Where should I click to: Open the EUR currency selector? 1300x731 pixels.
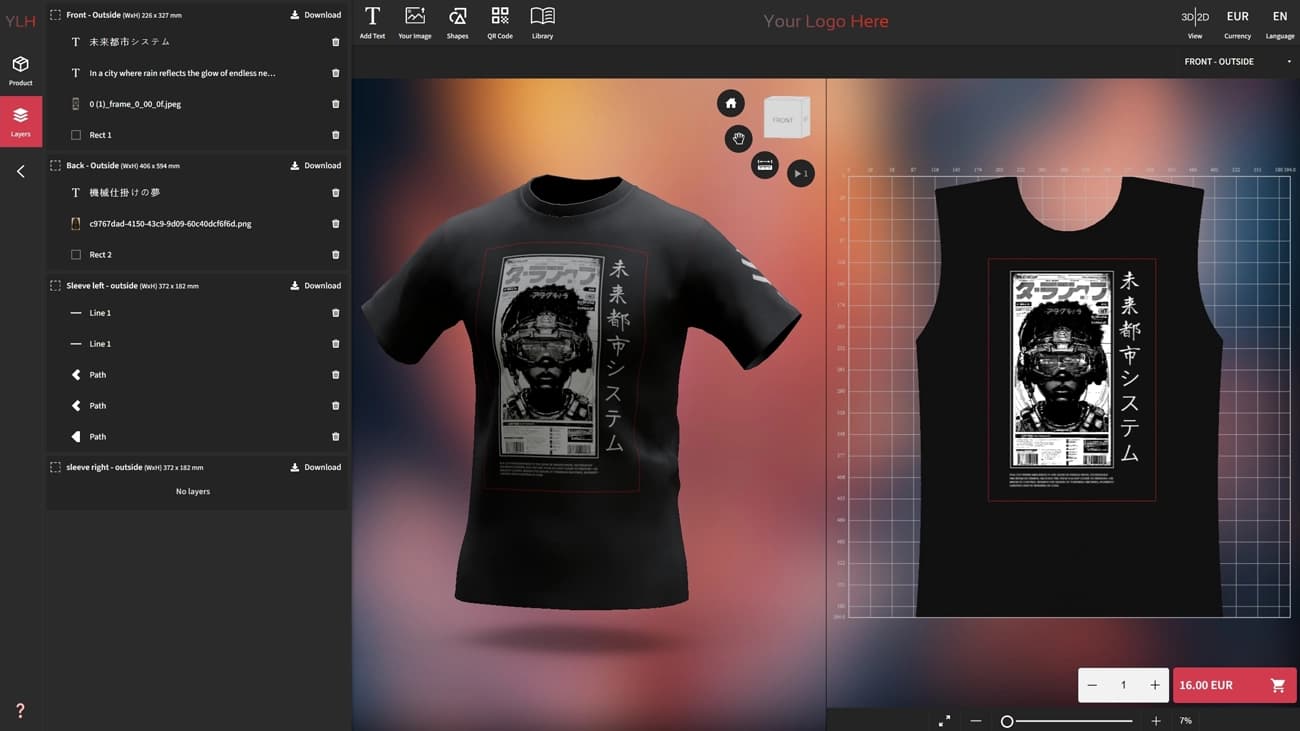tap(1237, 16)
